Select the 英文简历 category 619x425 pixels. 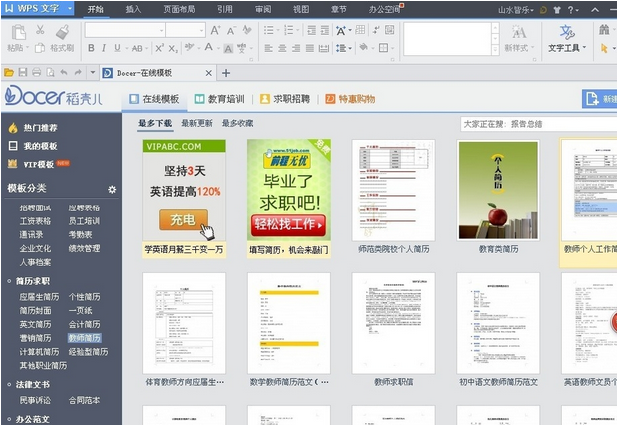click(36, 324)
